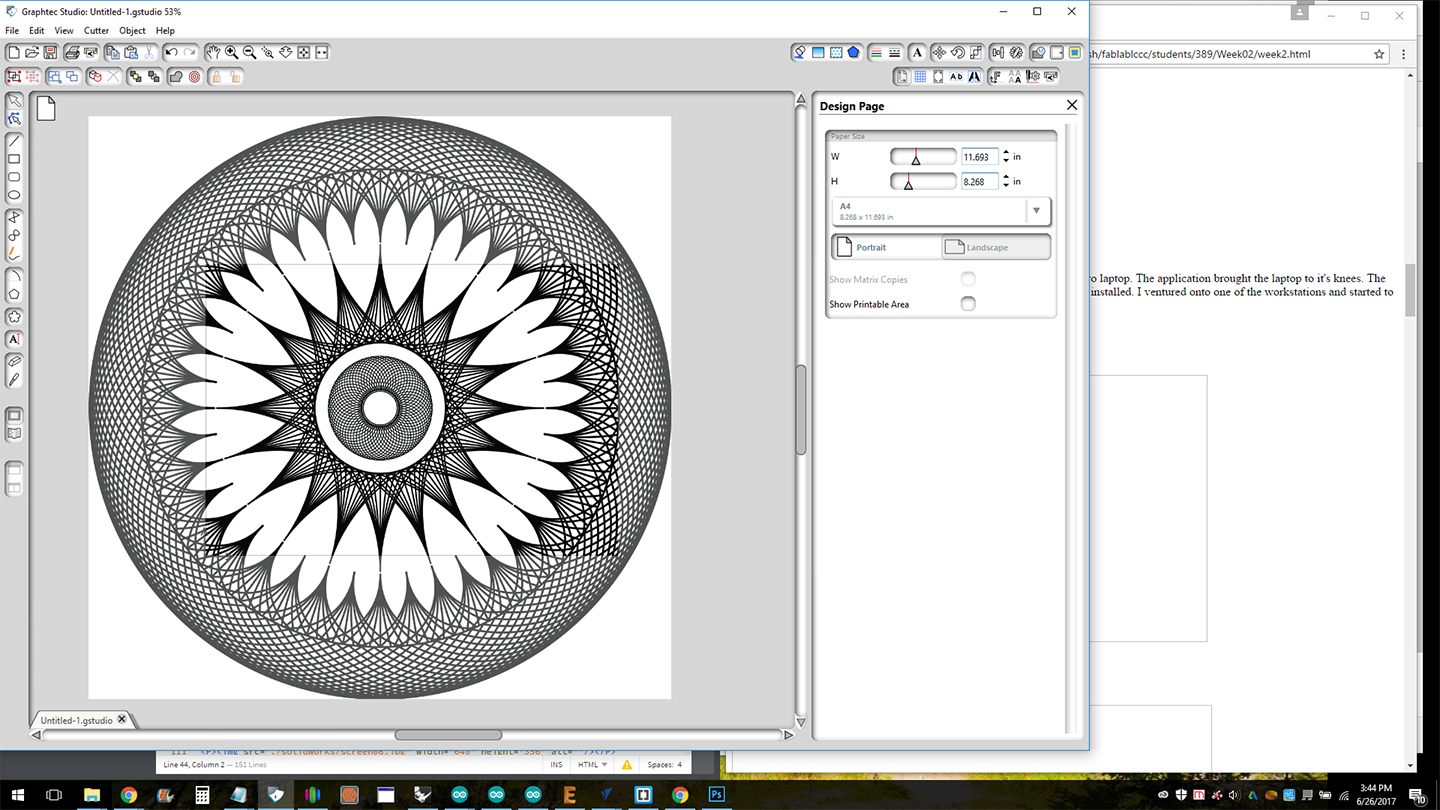Screen dimensions: 1440x810
Task: Open the Rotate panel icon
Action: coord(957,52)
